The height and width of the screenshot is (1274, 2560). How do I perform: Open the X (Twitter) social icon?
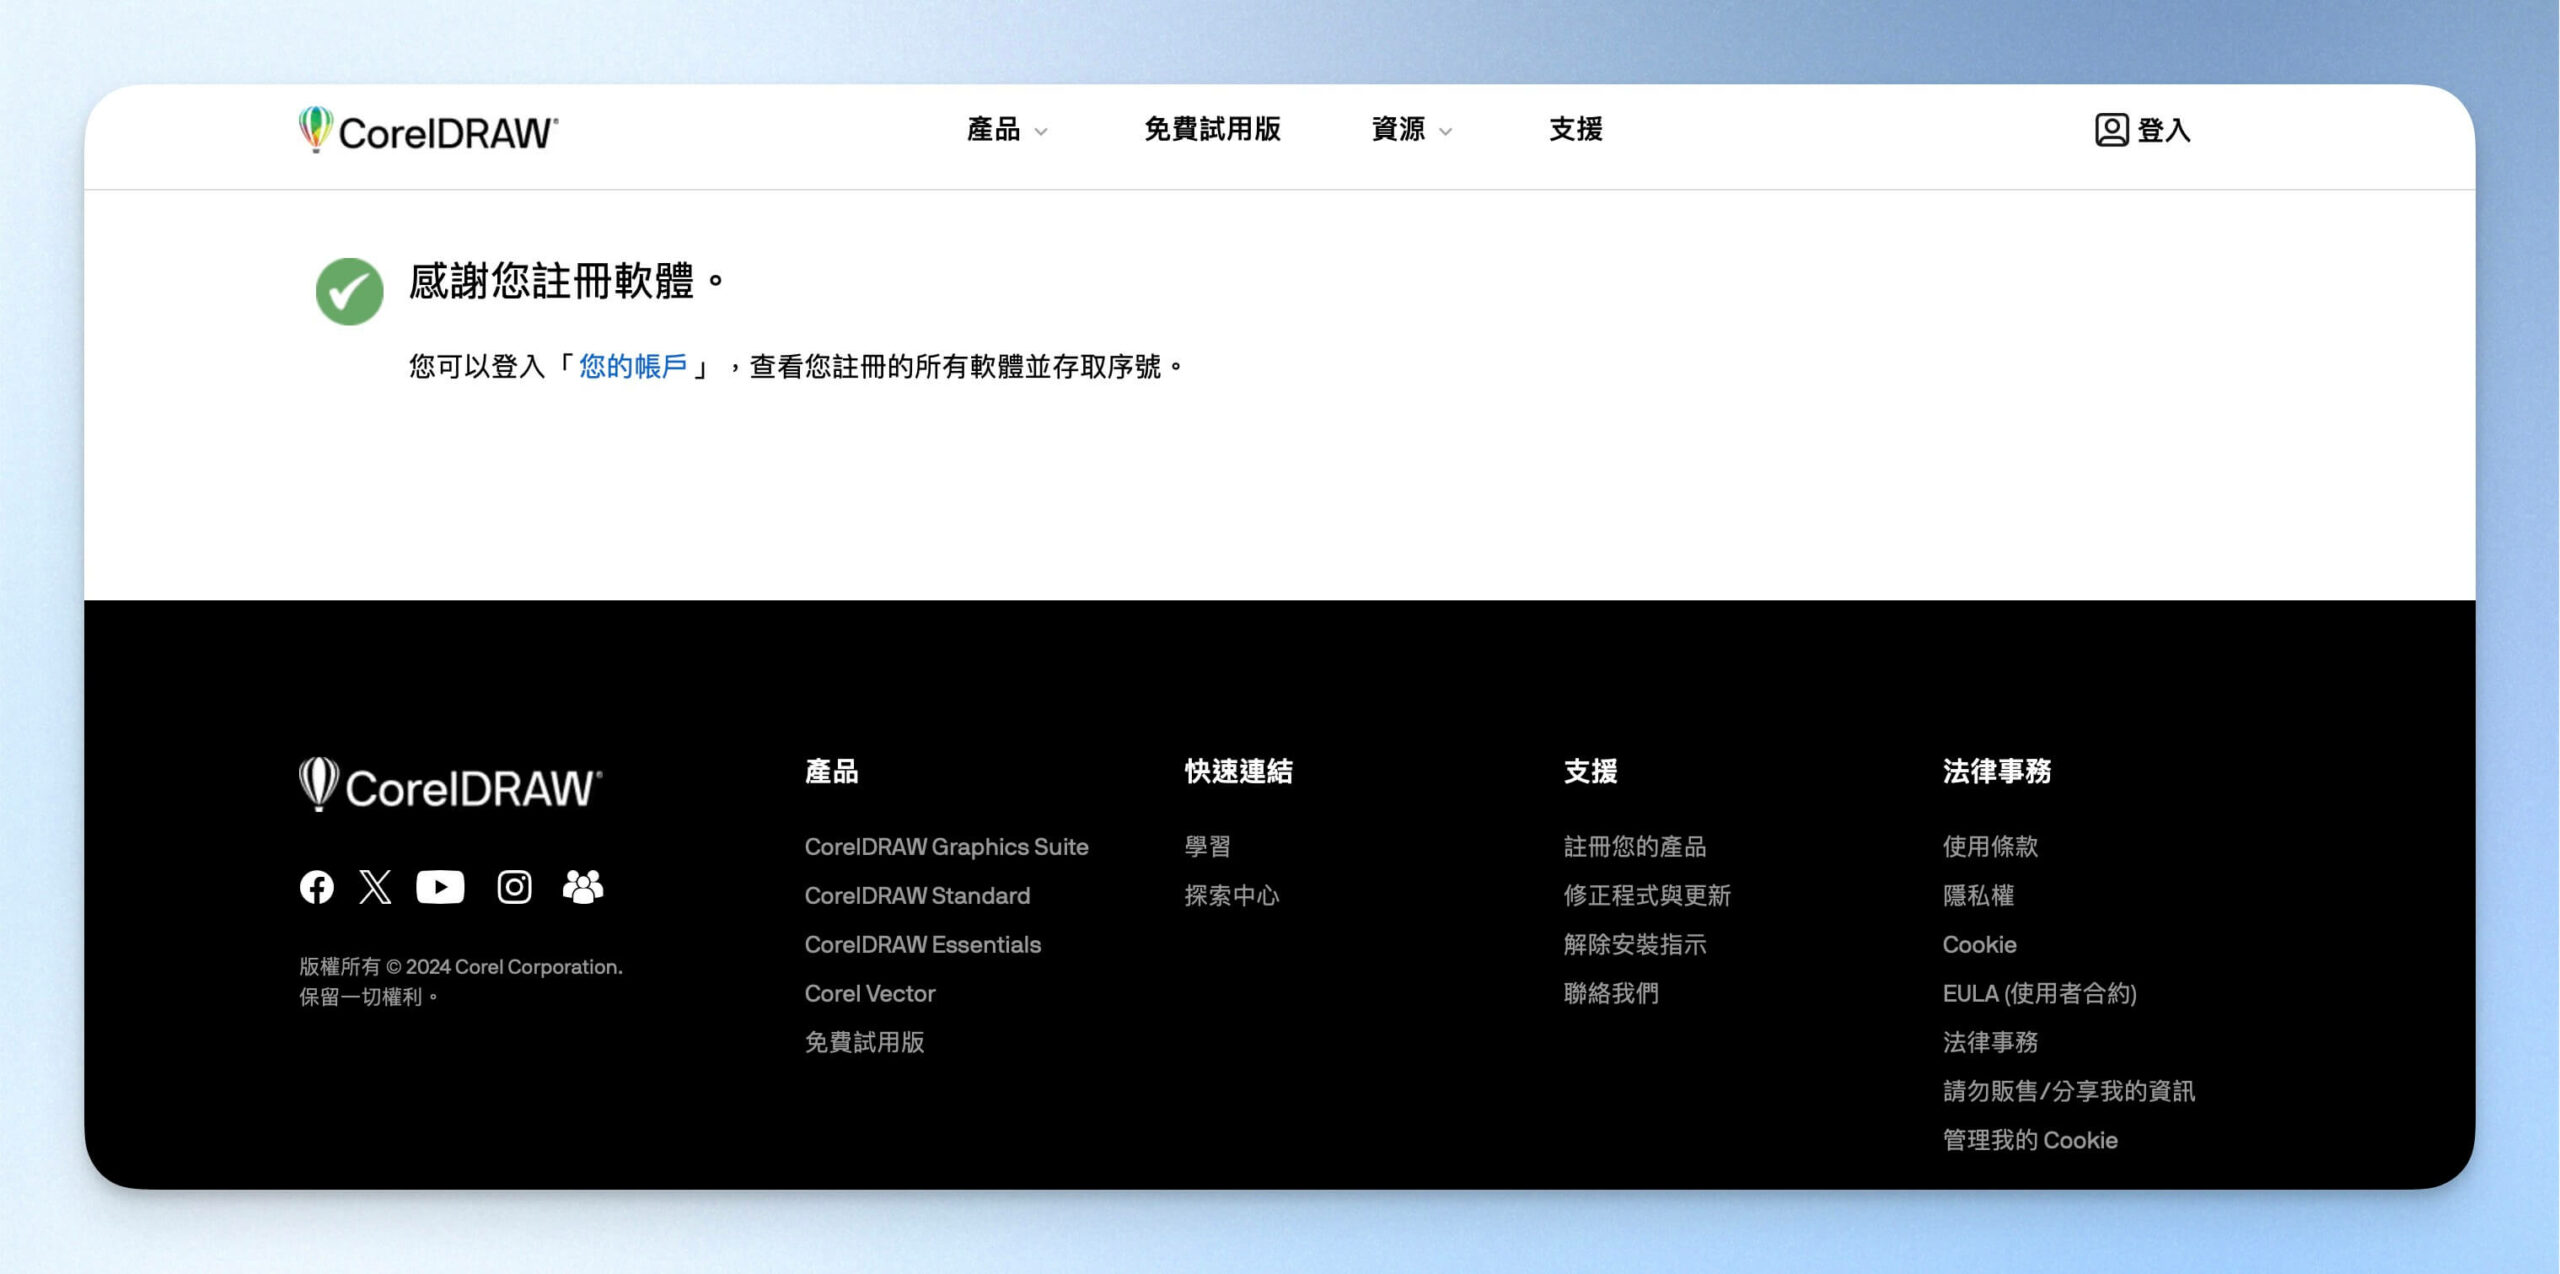coord(375,887)
